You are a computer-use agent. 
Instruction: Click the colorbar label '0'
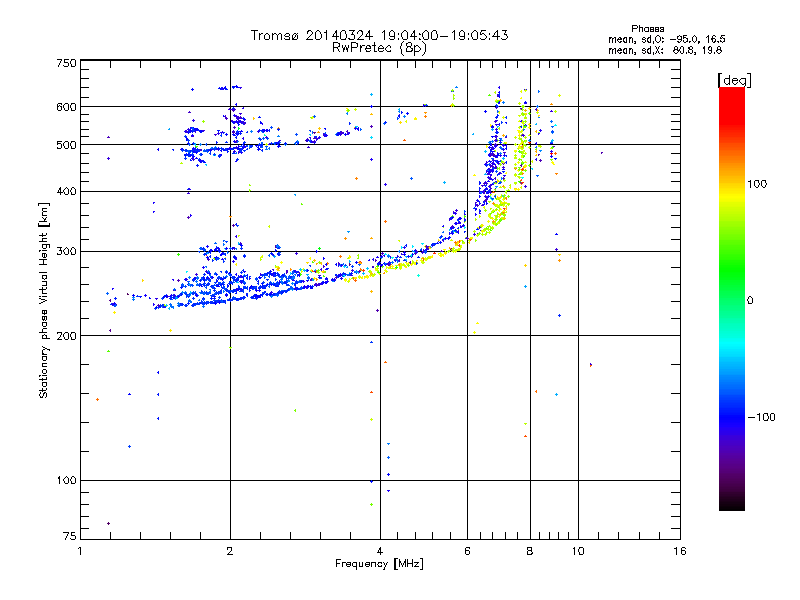click(750, 301)
